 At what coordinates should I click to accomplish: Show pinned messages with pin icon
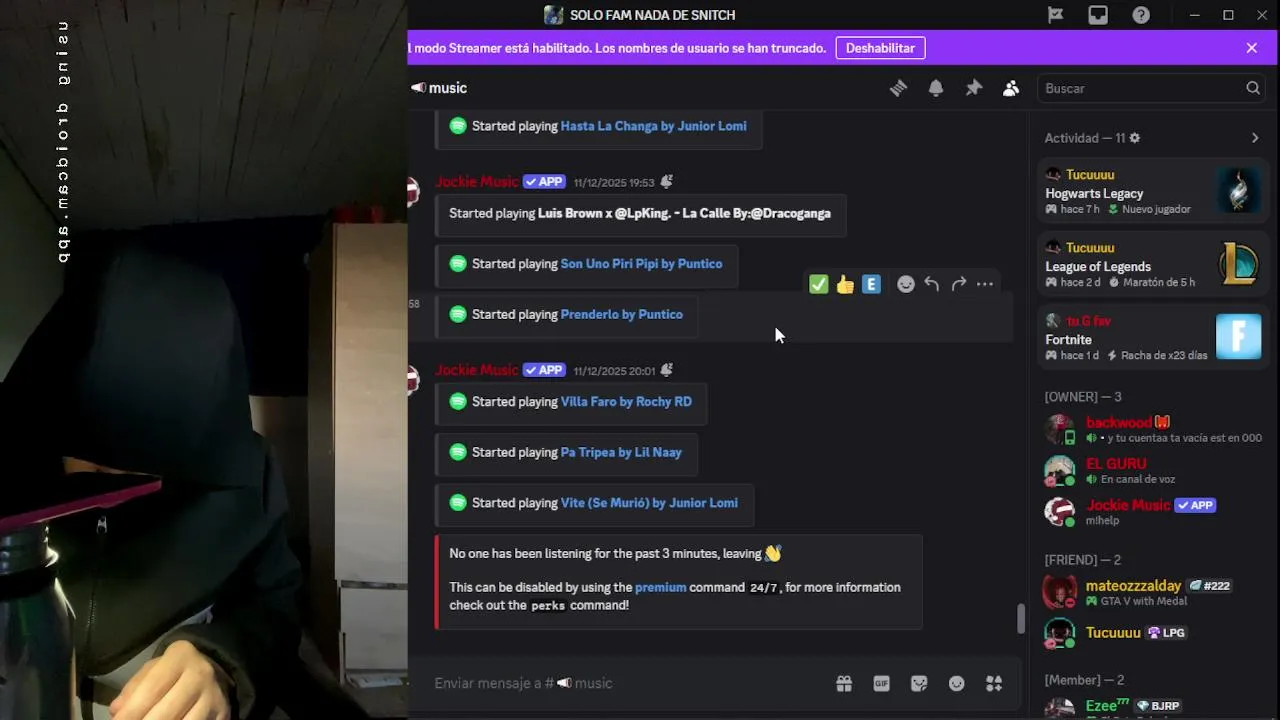[x=973, y=88]
